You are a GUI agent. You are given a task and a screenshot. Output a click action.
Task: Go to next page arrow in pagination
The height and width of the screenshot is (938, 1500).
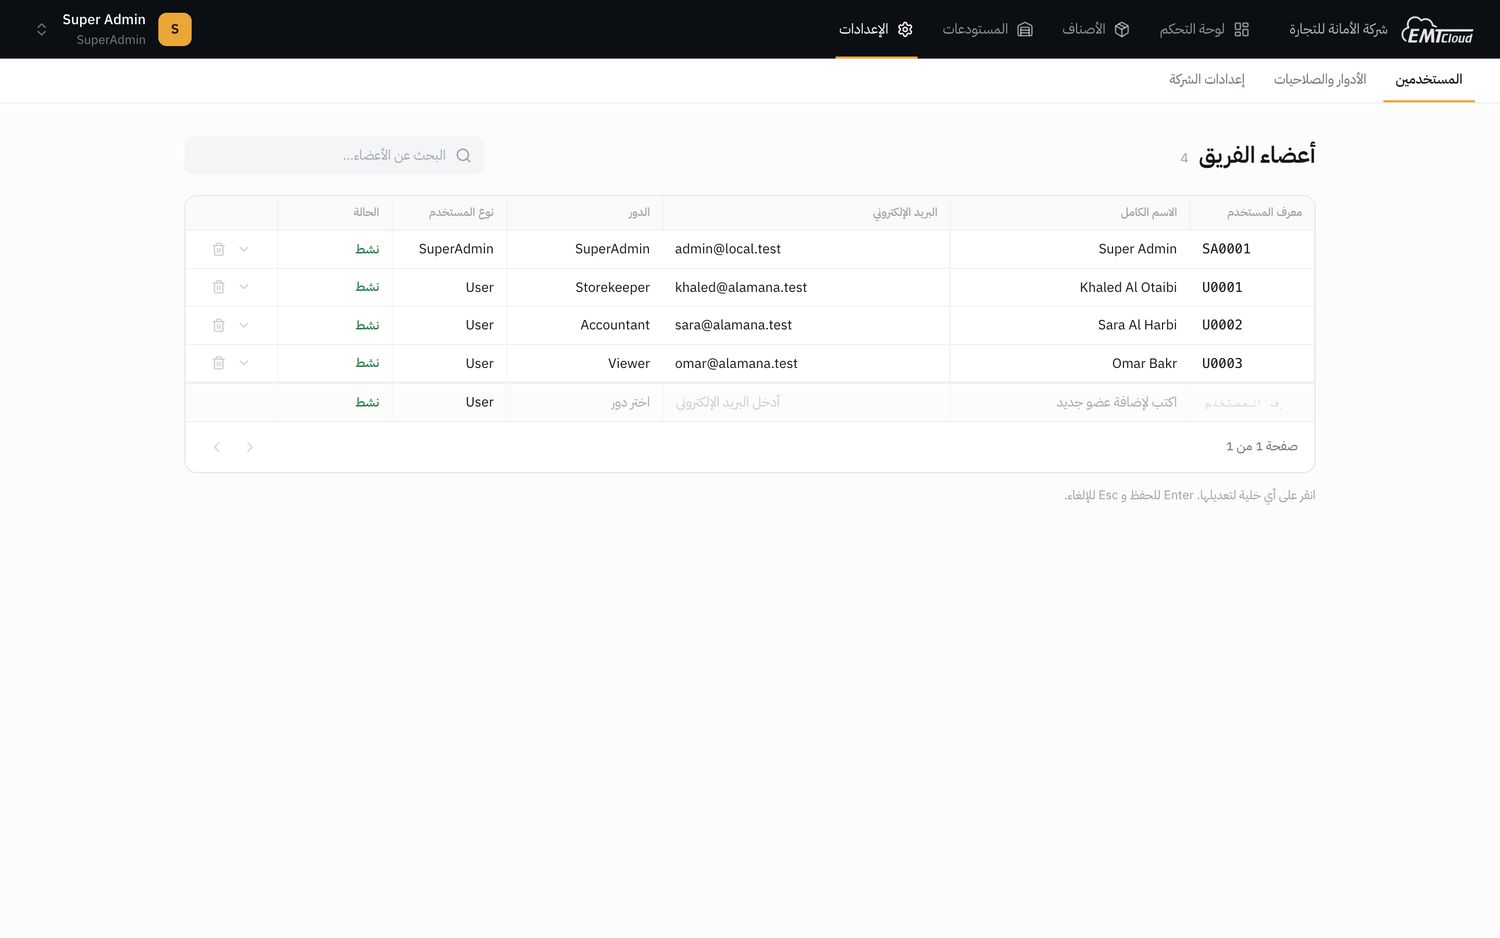coord(217,447)
